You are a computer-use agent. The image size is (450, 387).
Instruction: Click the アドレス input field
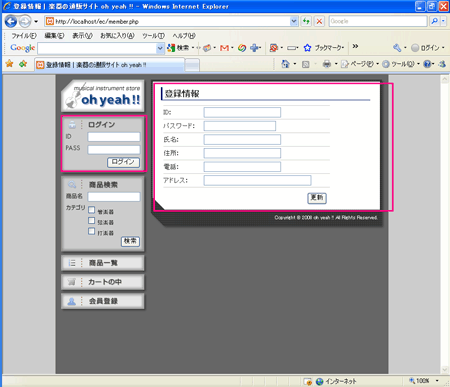coord(258,181)
